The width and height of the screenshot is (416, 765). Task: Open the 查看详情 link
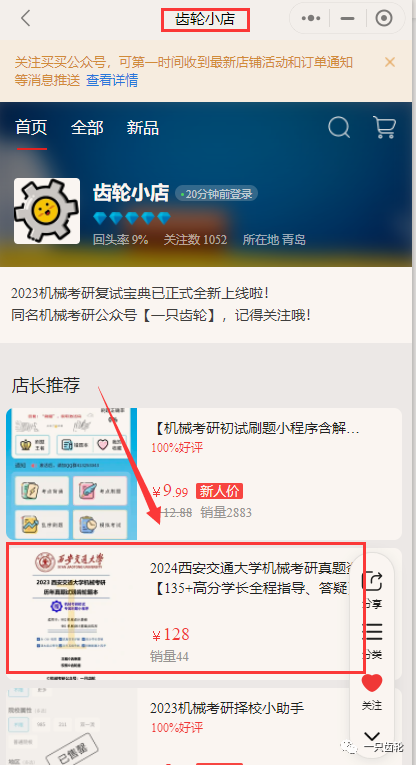point(112,80)
